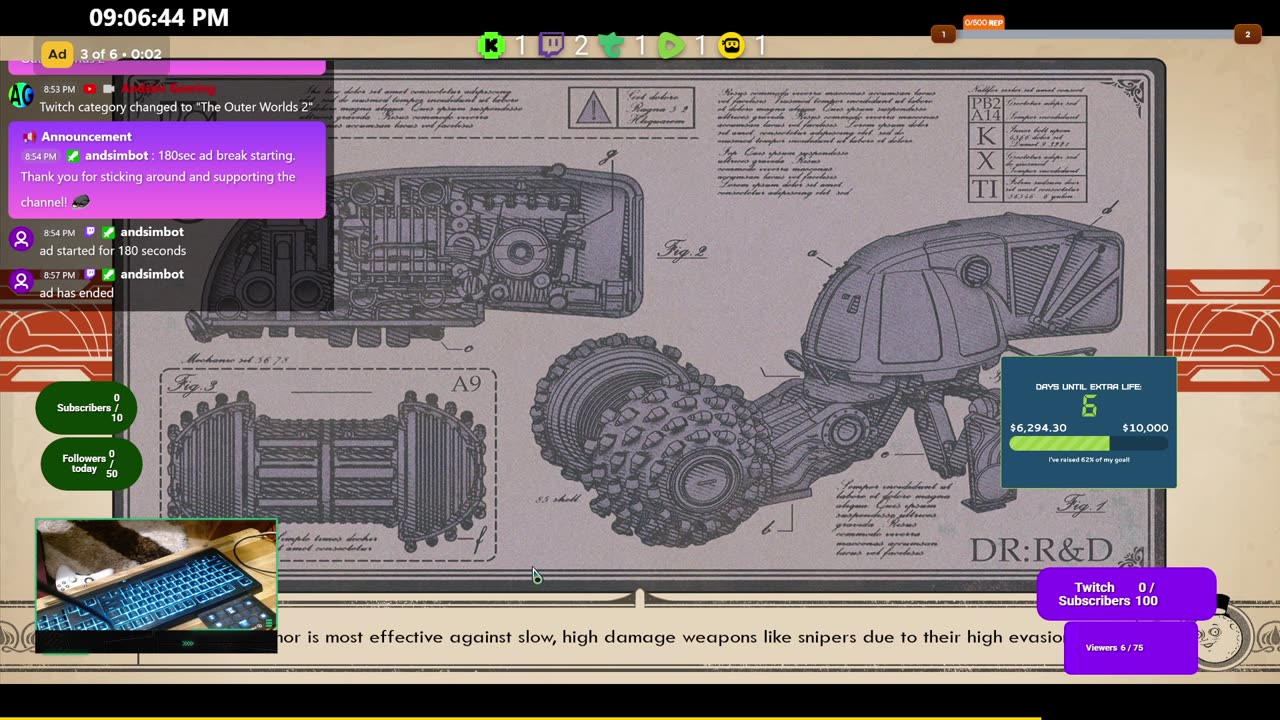Click 'Twitch category changed to The Outer Worlds 2' message

(176, 107)
